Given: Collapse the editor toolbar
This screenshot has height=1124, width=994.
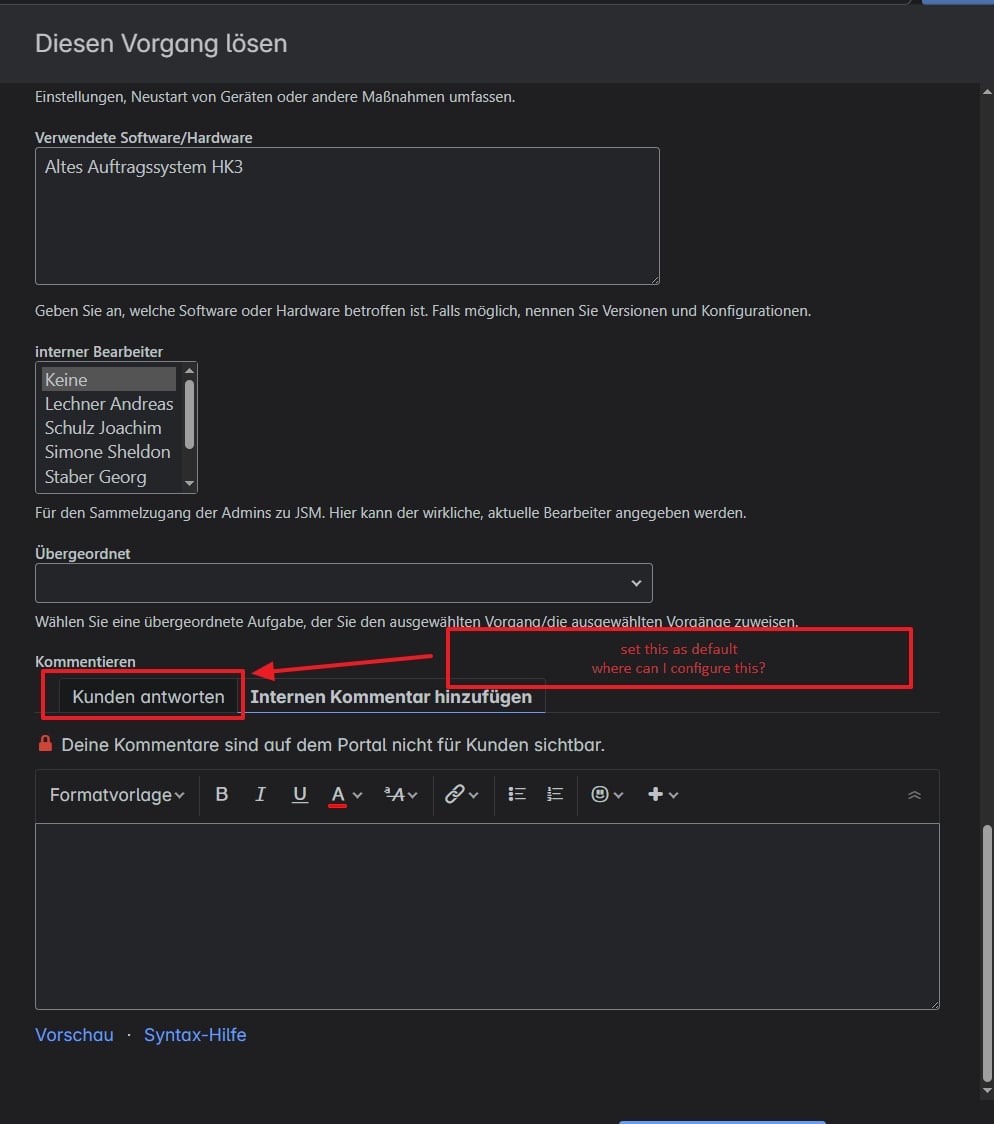Looking at the screenshot, I should (914, 795).
